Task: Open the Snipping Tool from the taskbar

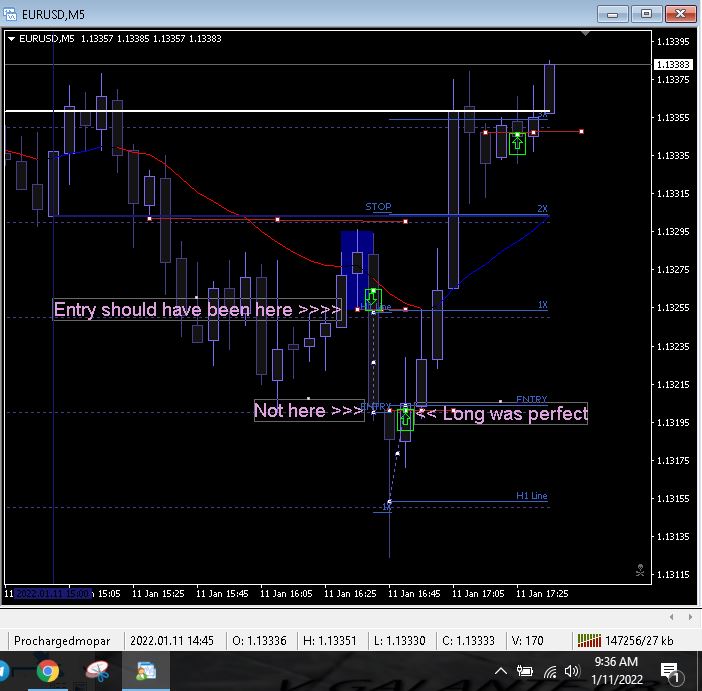Action: [97, 670]
